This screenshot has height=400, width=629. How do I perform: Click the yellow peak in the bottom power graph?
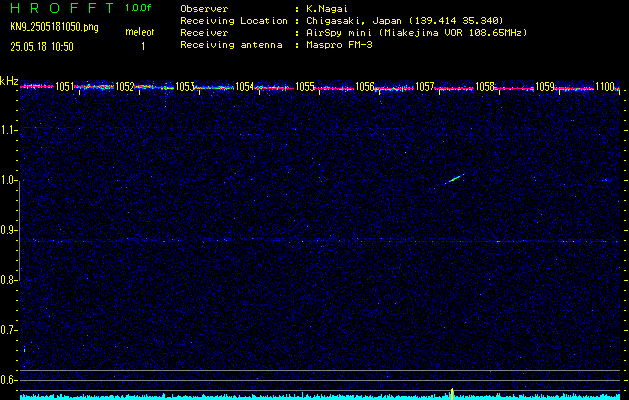point(452,394)
